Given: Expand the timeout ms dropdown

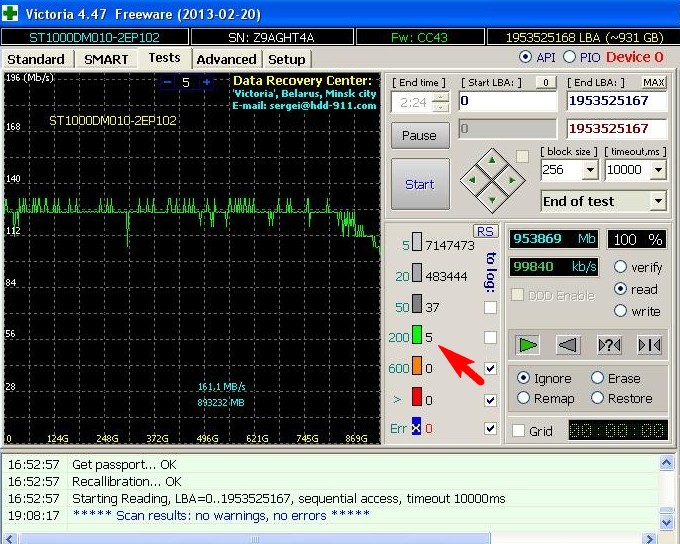Looking at the screenshot, I should [x=656, y=171].
